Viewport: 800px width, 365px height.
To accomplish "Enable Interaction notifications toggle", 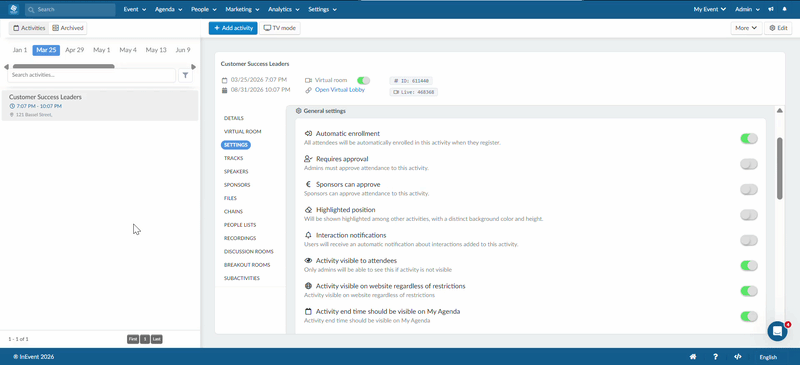I will pyautogui.click(x=748, y=240).
